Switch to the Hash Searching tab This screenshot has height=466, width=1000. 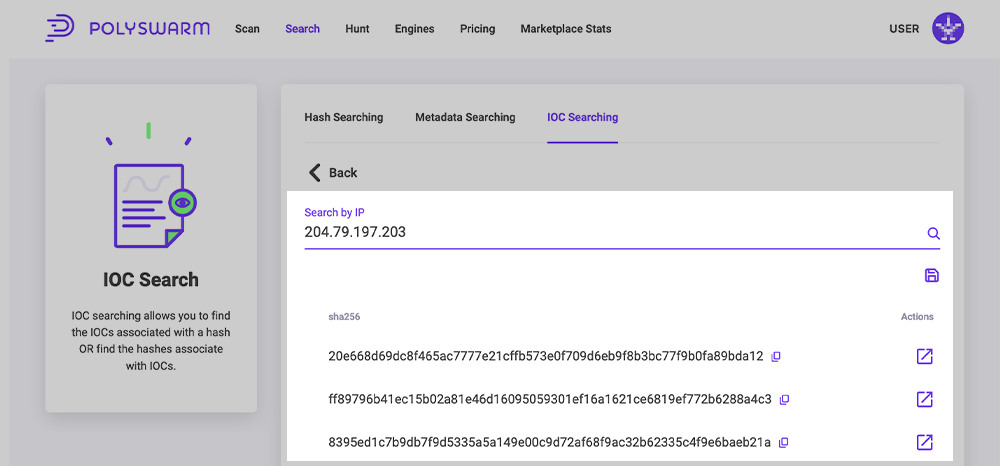click(344, 117)
